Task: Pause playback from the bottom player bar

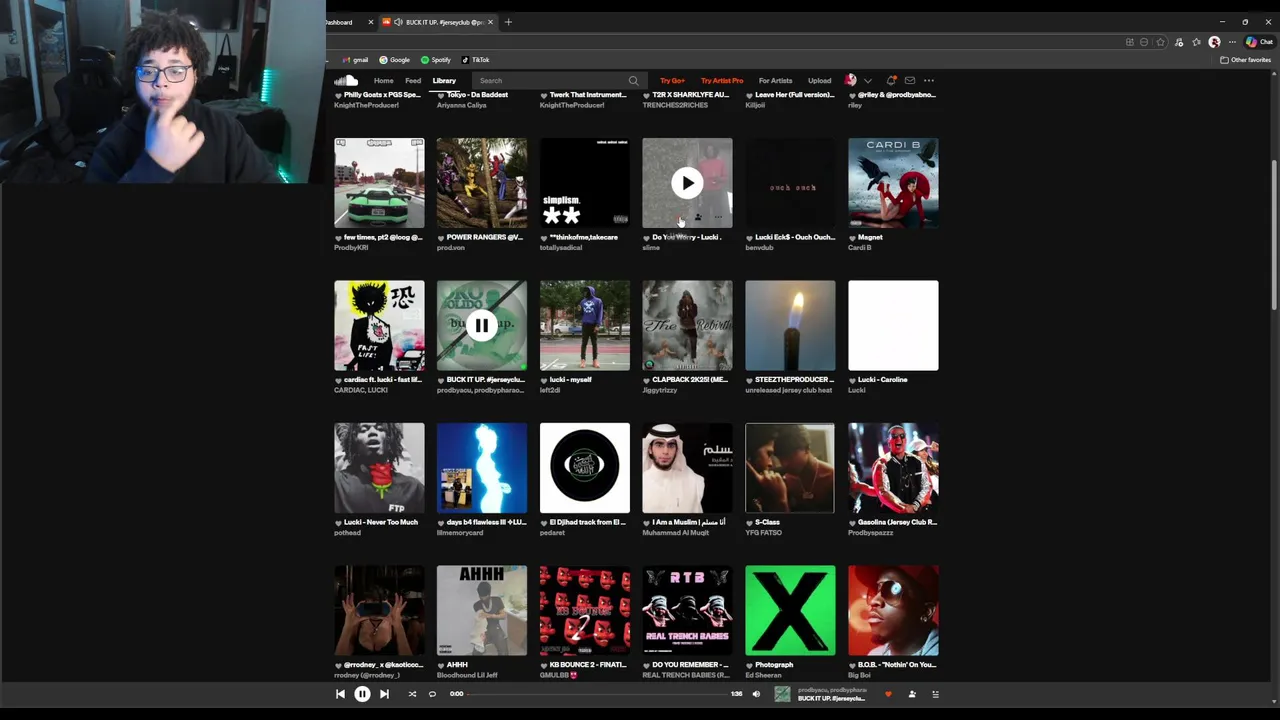Action: tap(362, 694)
